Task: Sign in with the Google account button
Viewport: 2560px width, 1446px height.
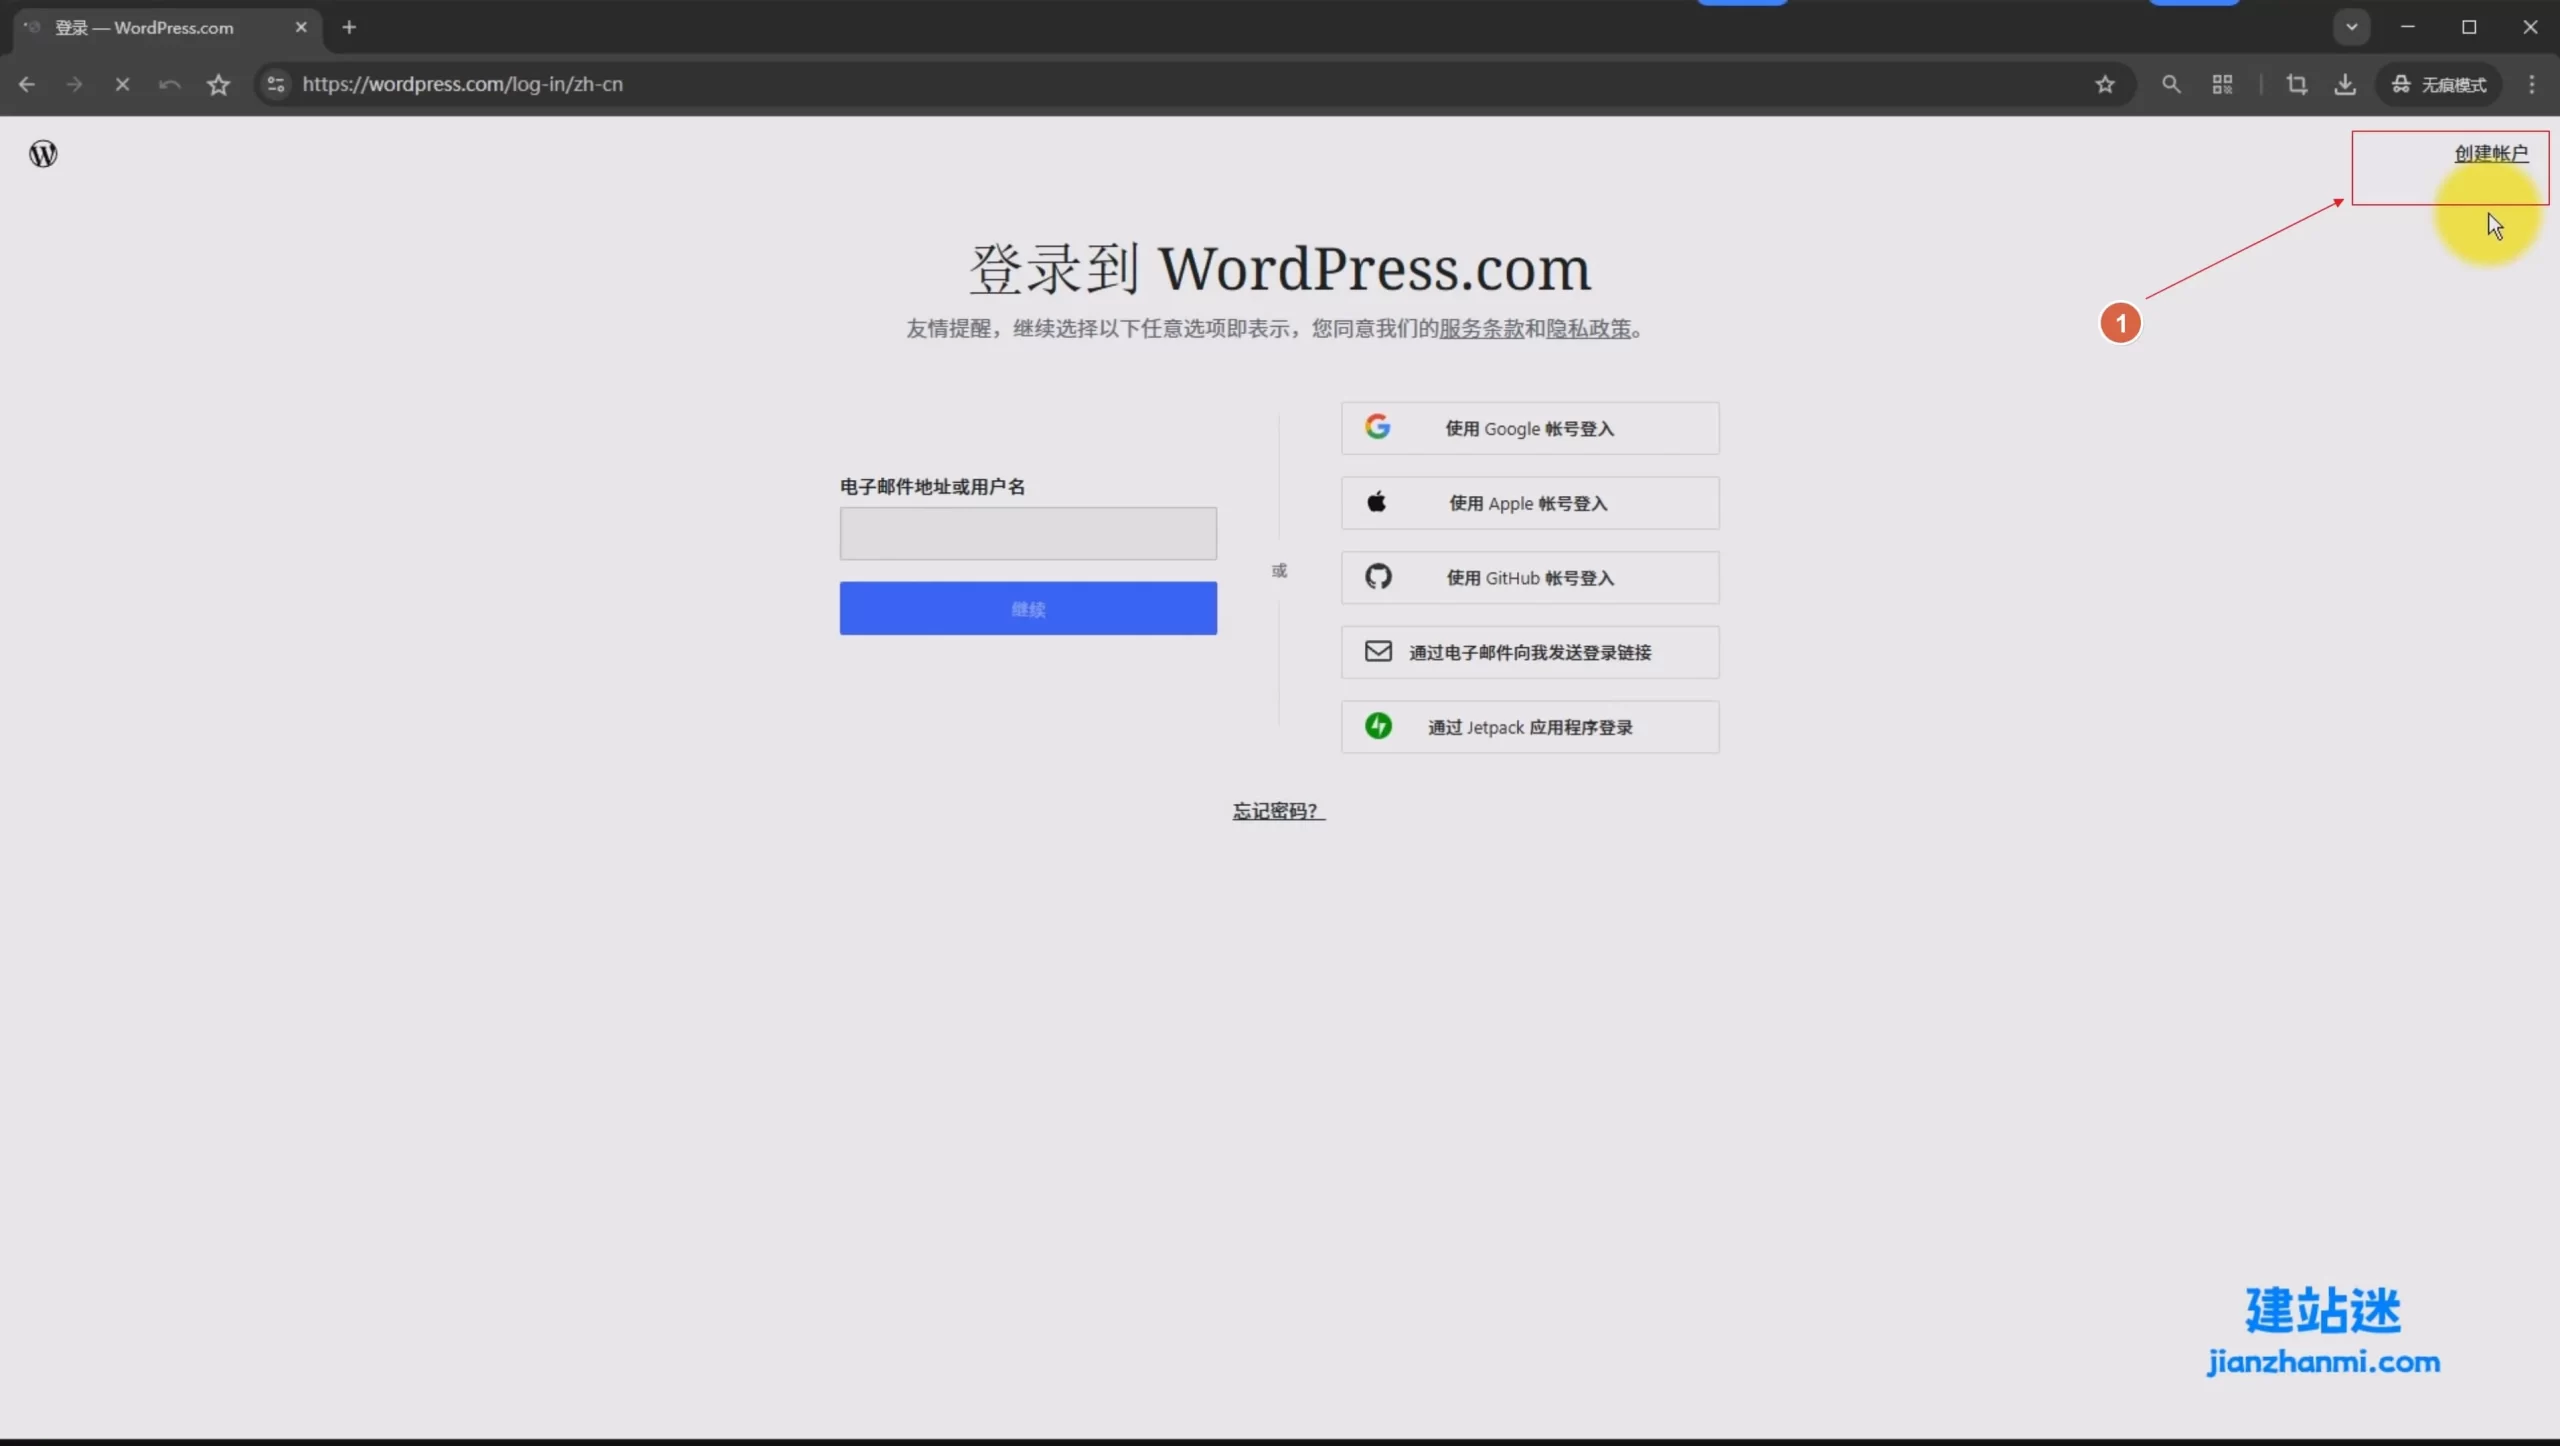Action: [1529, 428]
